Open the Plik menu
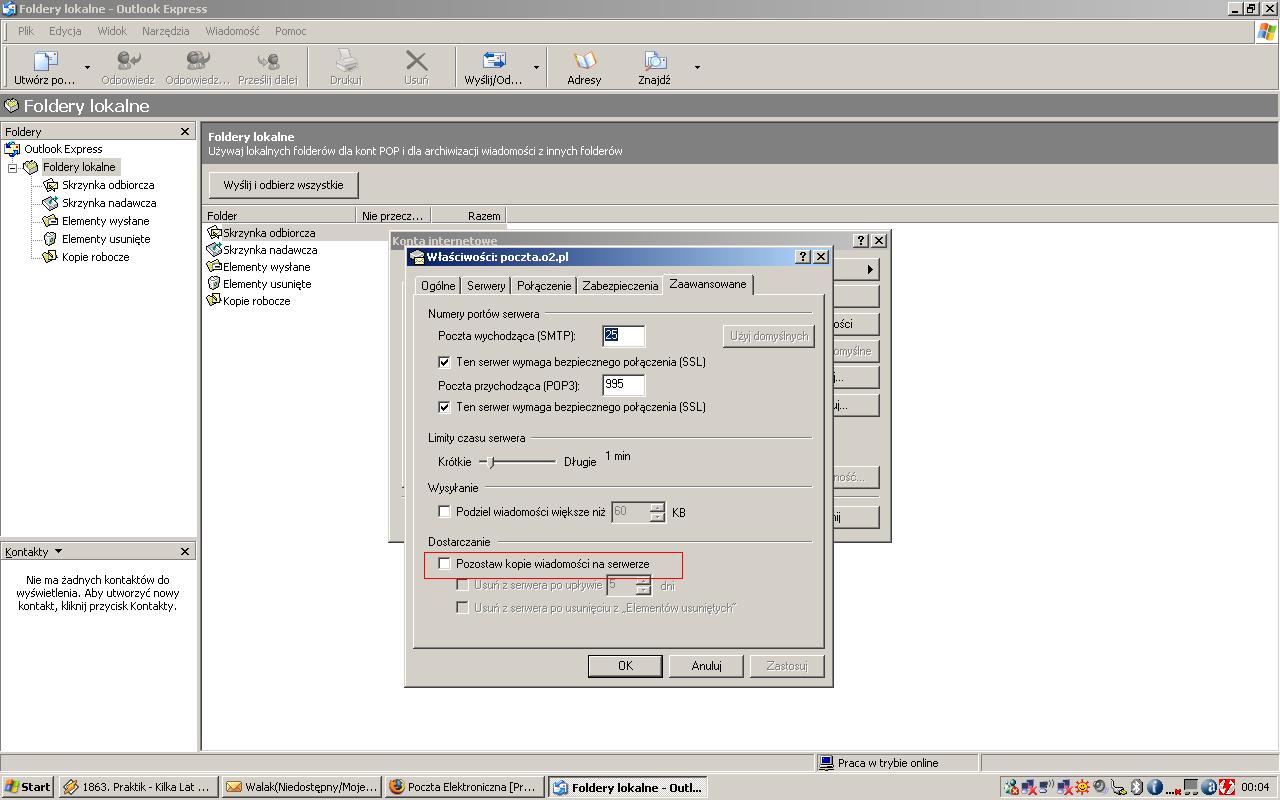 (x=26, y=31)
